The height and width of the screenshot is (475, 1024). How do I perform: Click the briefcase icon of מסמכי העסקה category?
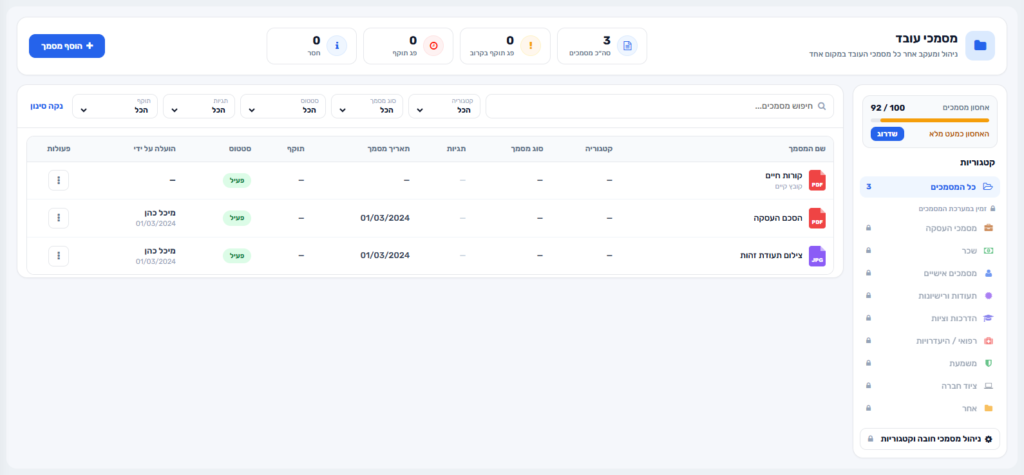(x=988, y=228)
